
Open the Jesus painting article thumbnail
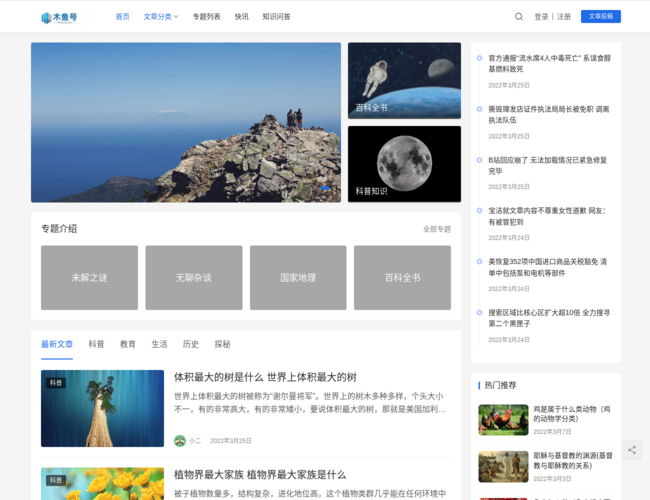(503, 467)
